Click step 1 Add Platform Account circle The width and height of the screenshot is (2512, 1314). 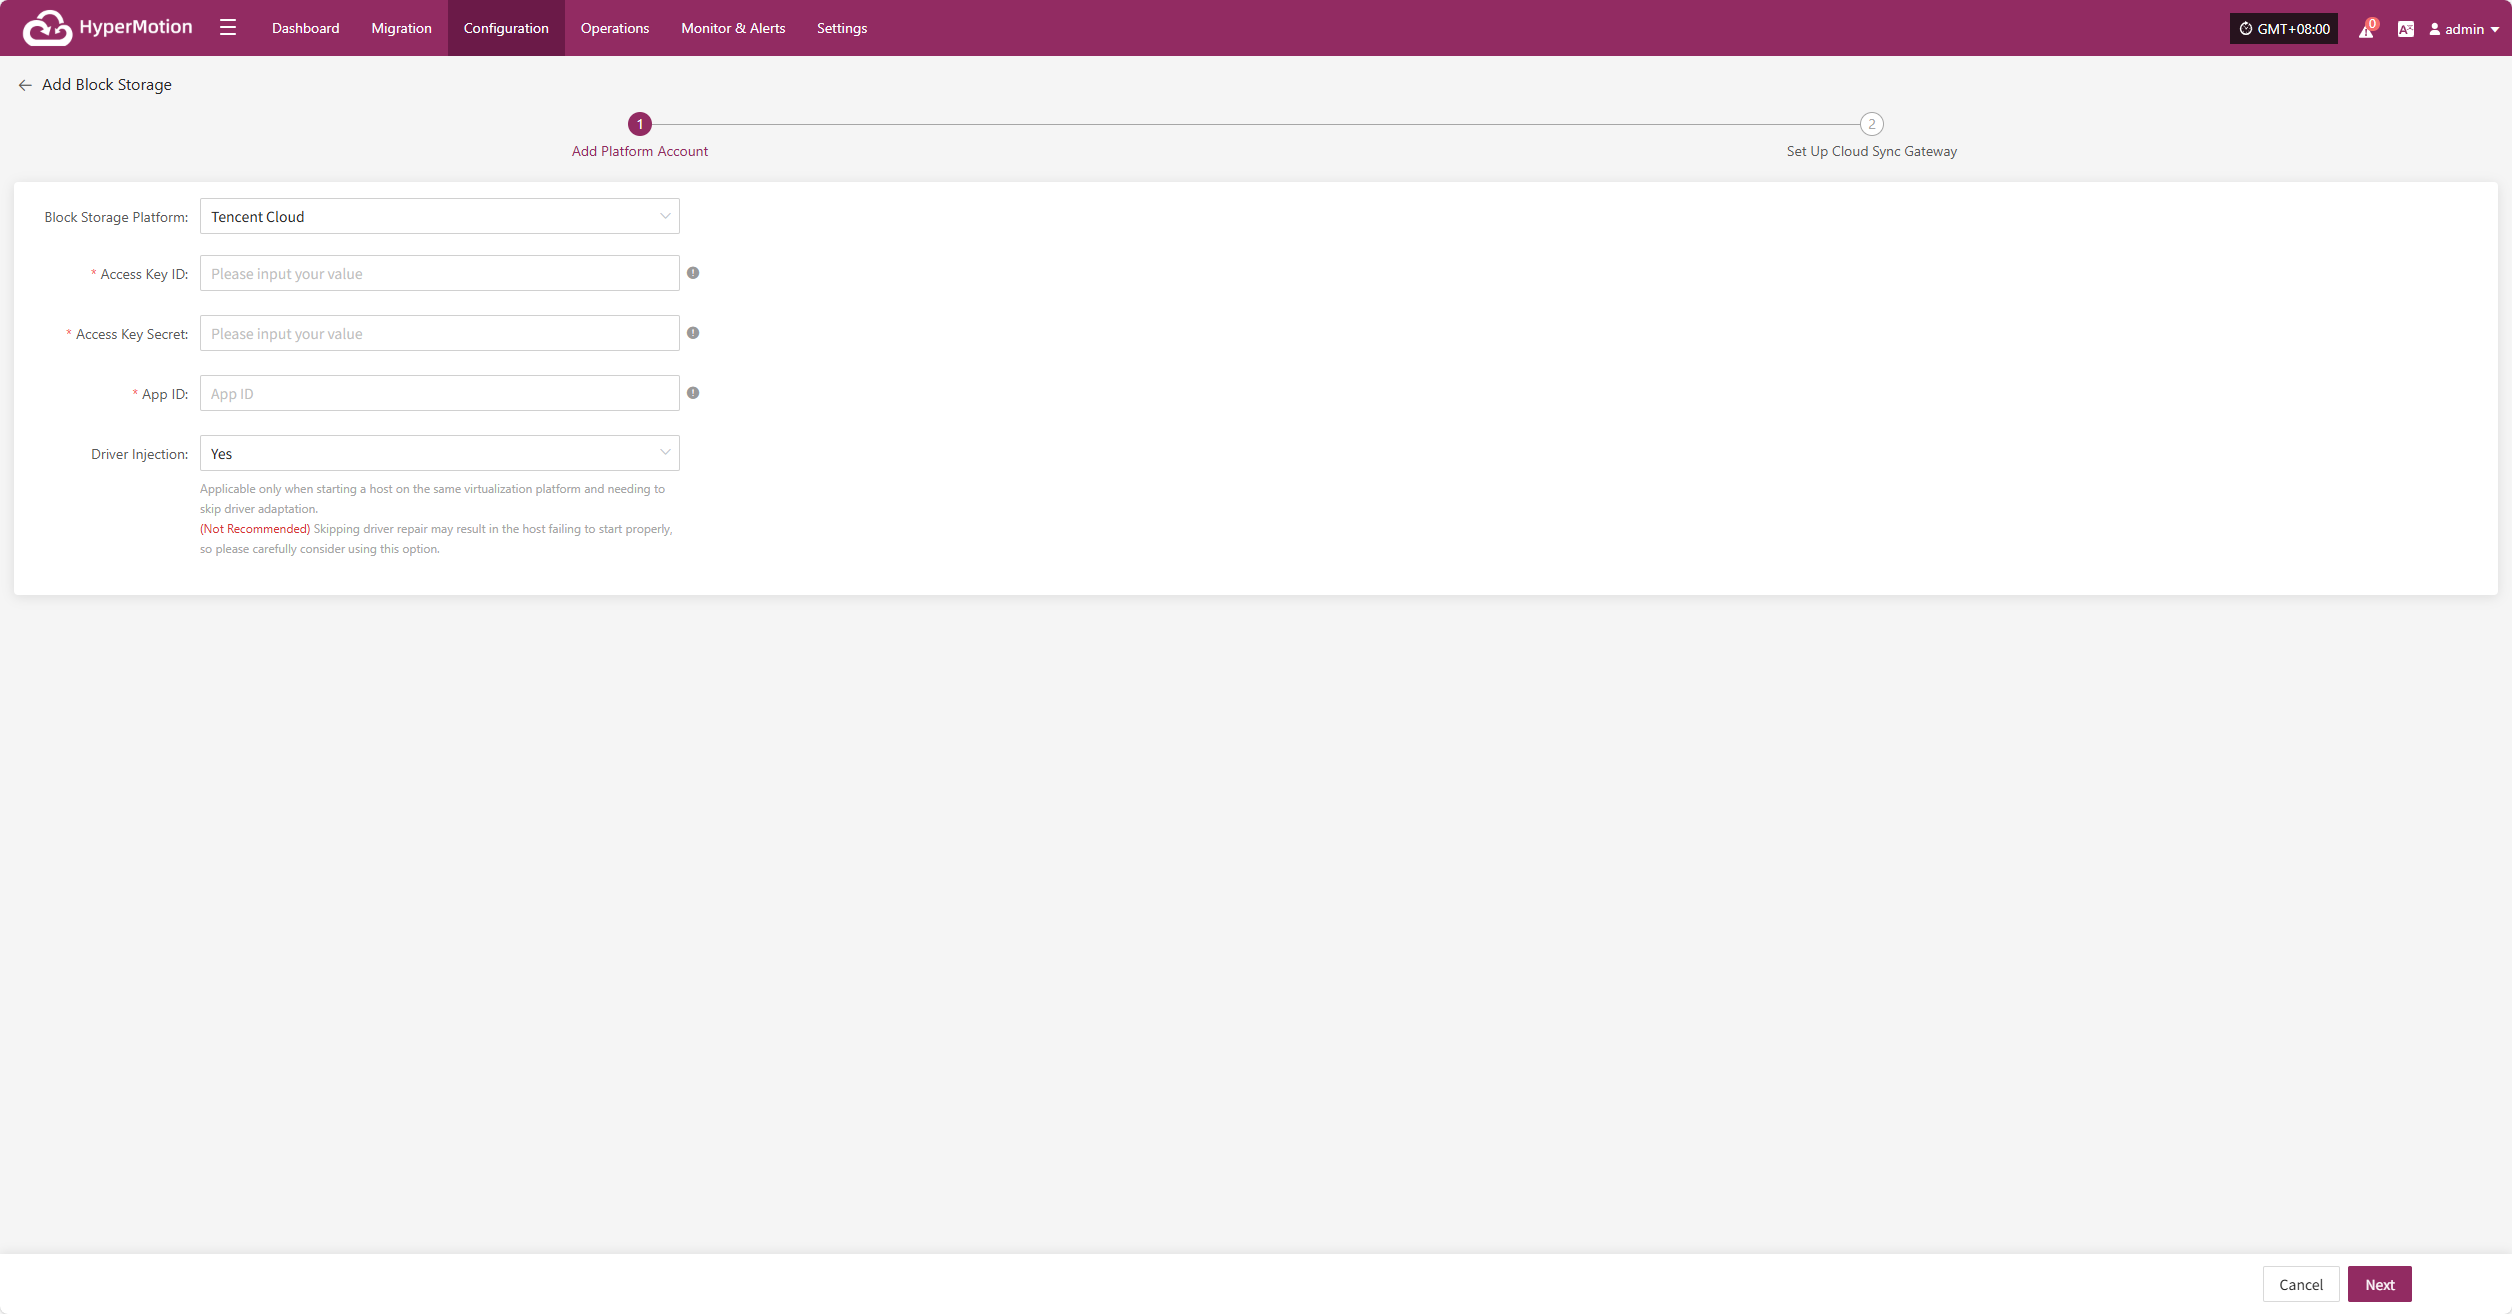(x=640, y=124)
